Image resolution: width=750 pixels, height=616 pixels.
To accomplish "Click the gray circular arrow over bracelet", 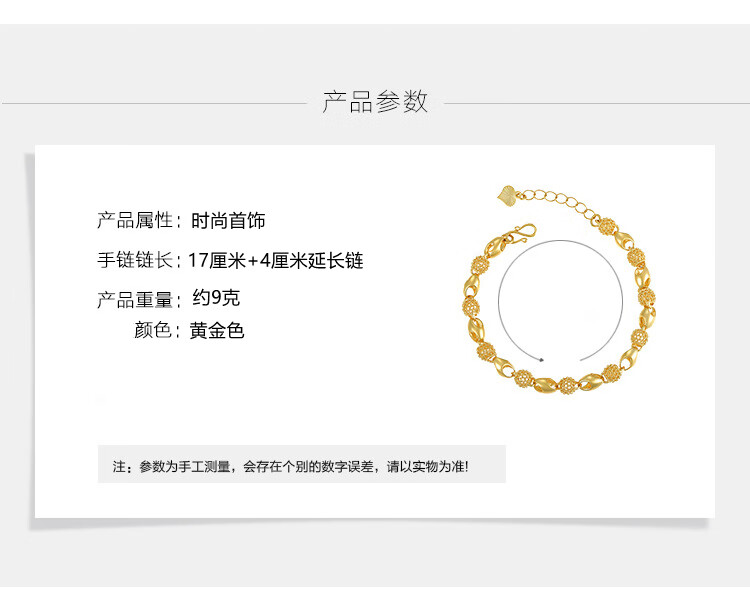I will pyautogui.click(x=560, y=301).
